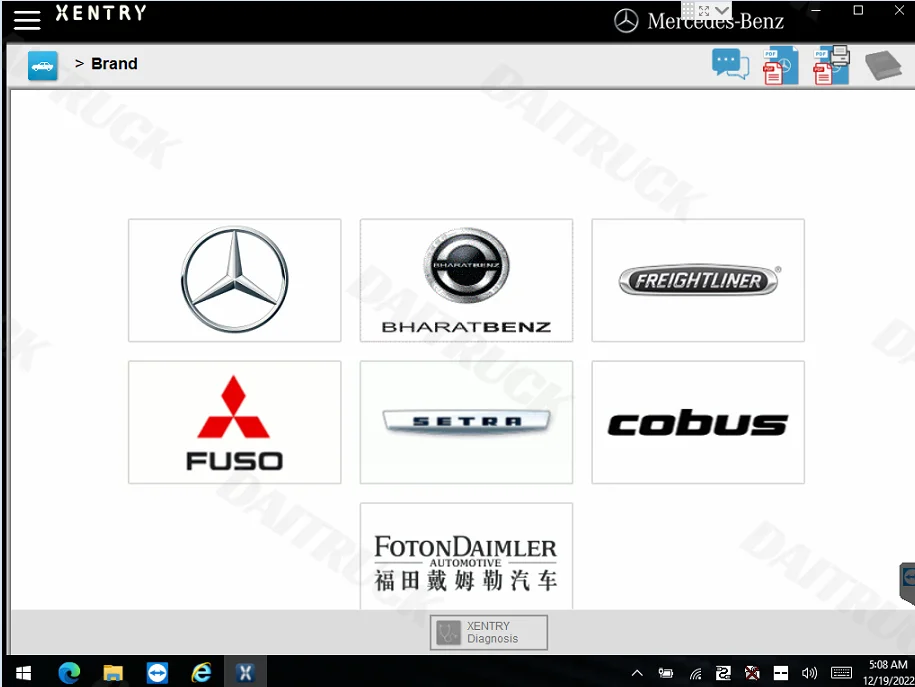Expand the remote session toolbar chevron

[x=722, y=10]
